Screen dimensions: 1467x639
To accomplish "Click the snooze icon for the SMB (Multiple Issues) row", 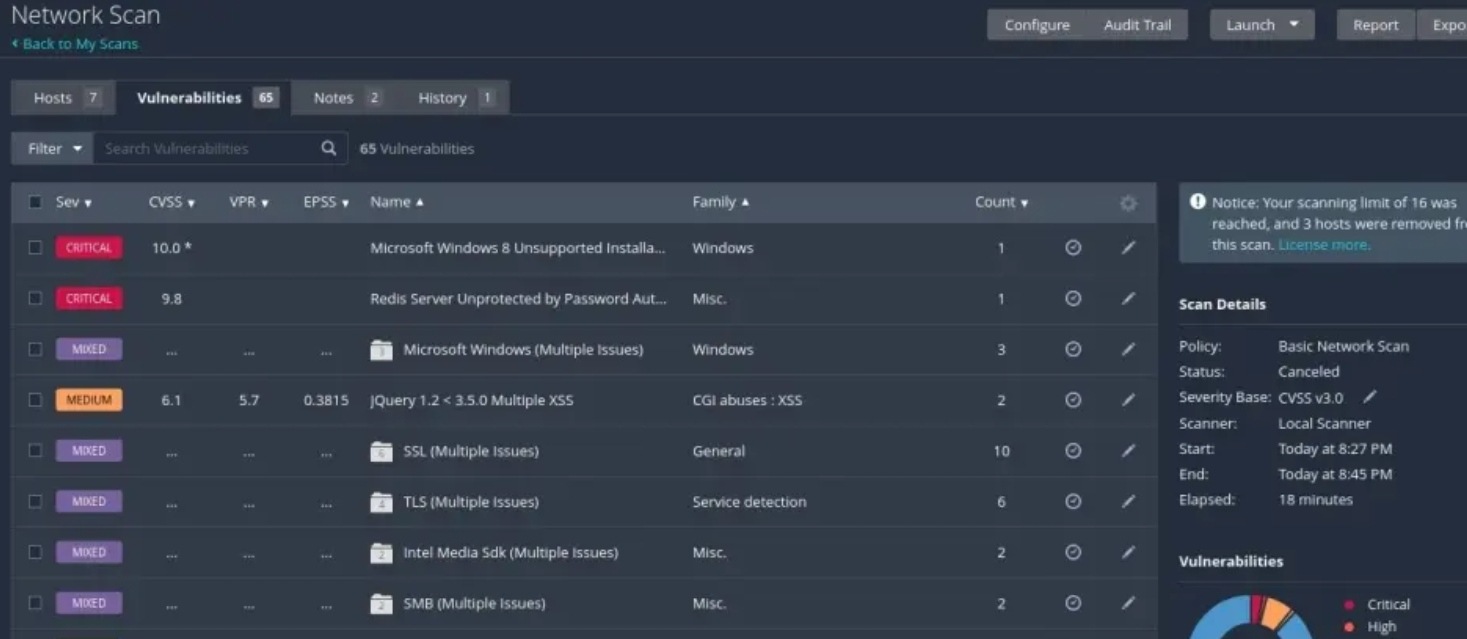I will tap(1073, 603).
